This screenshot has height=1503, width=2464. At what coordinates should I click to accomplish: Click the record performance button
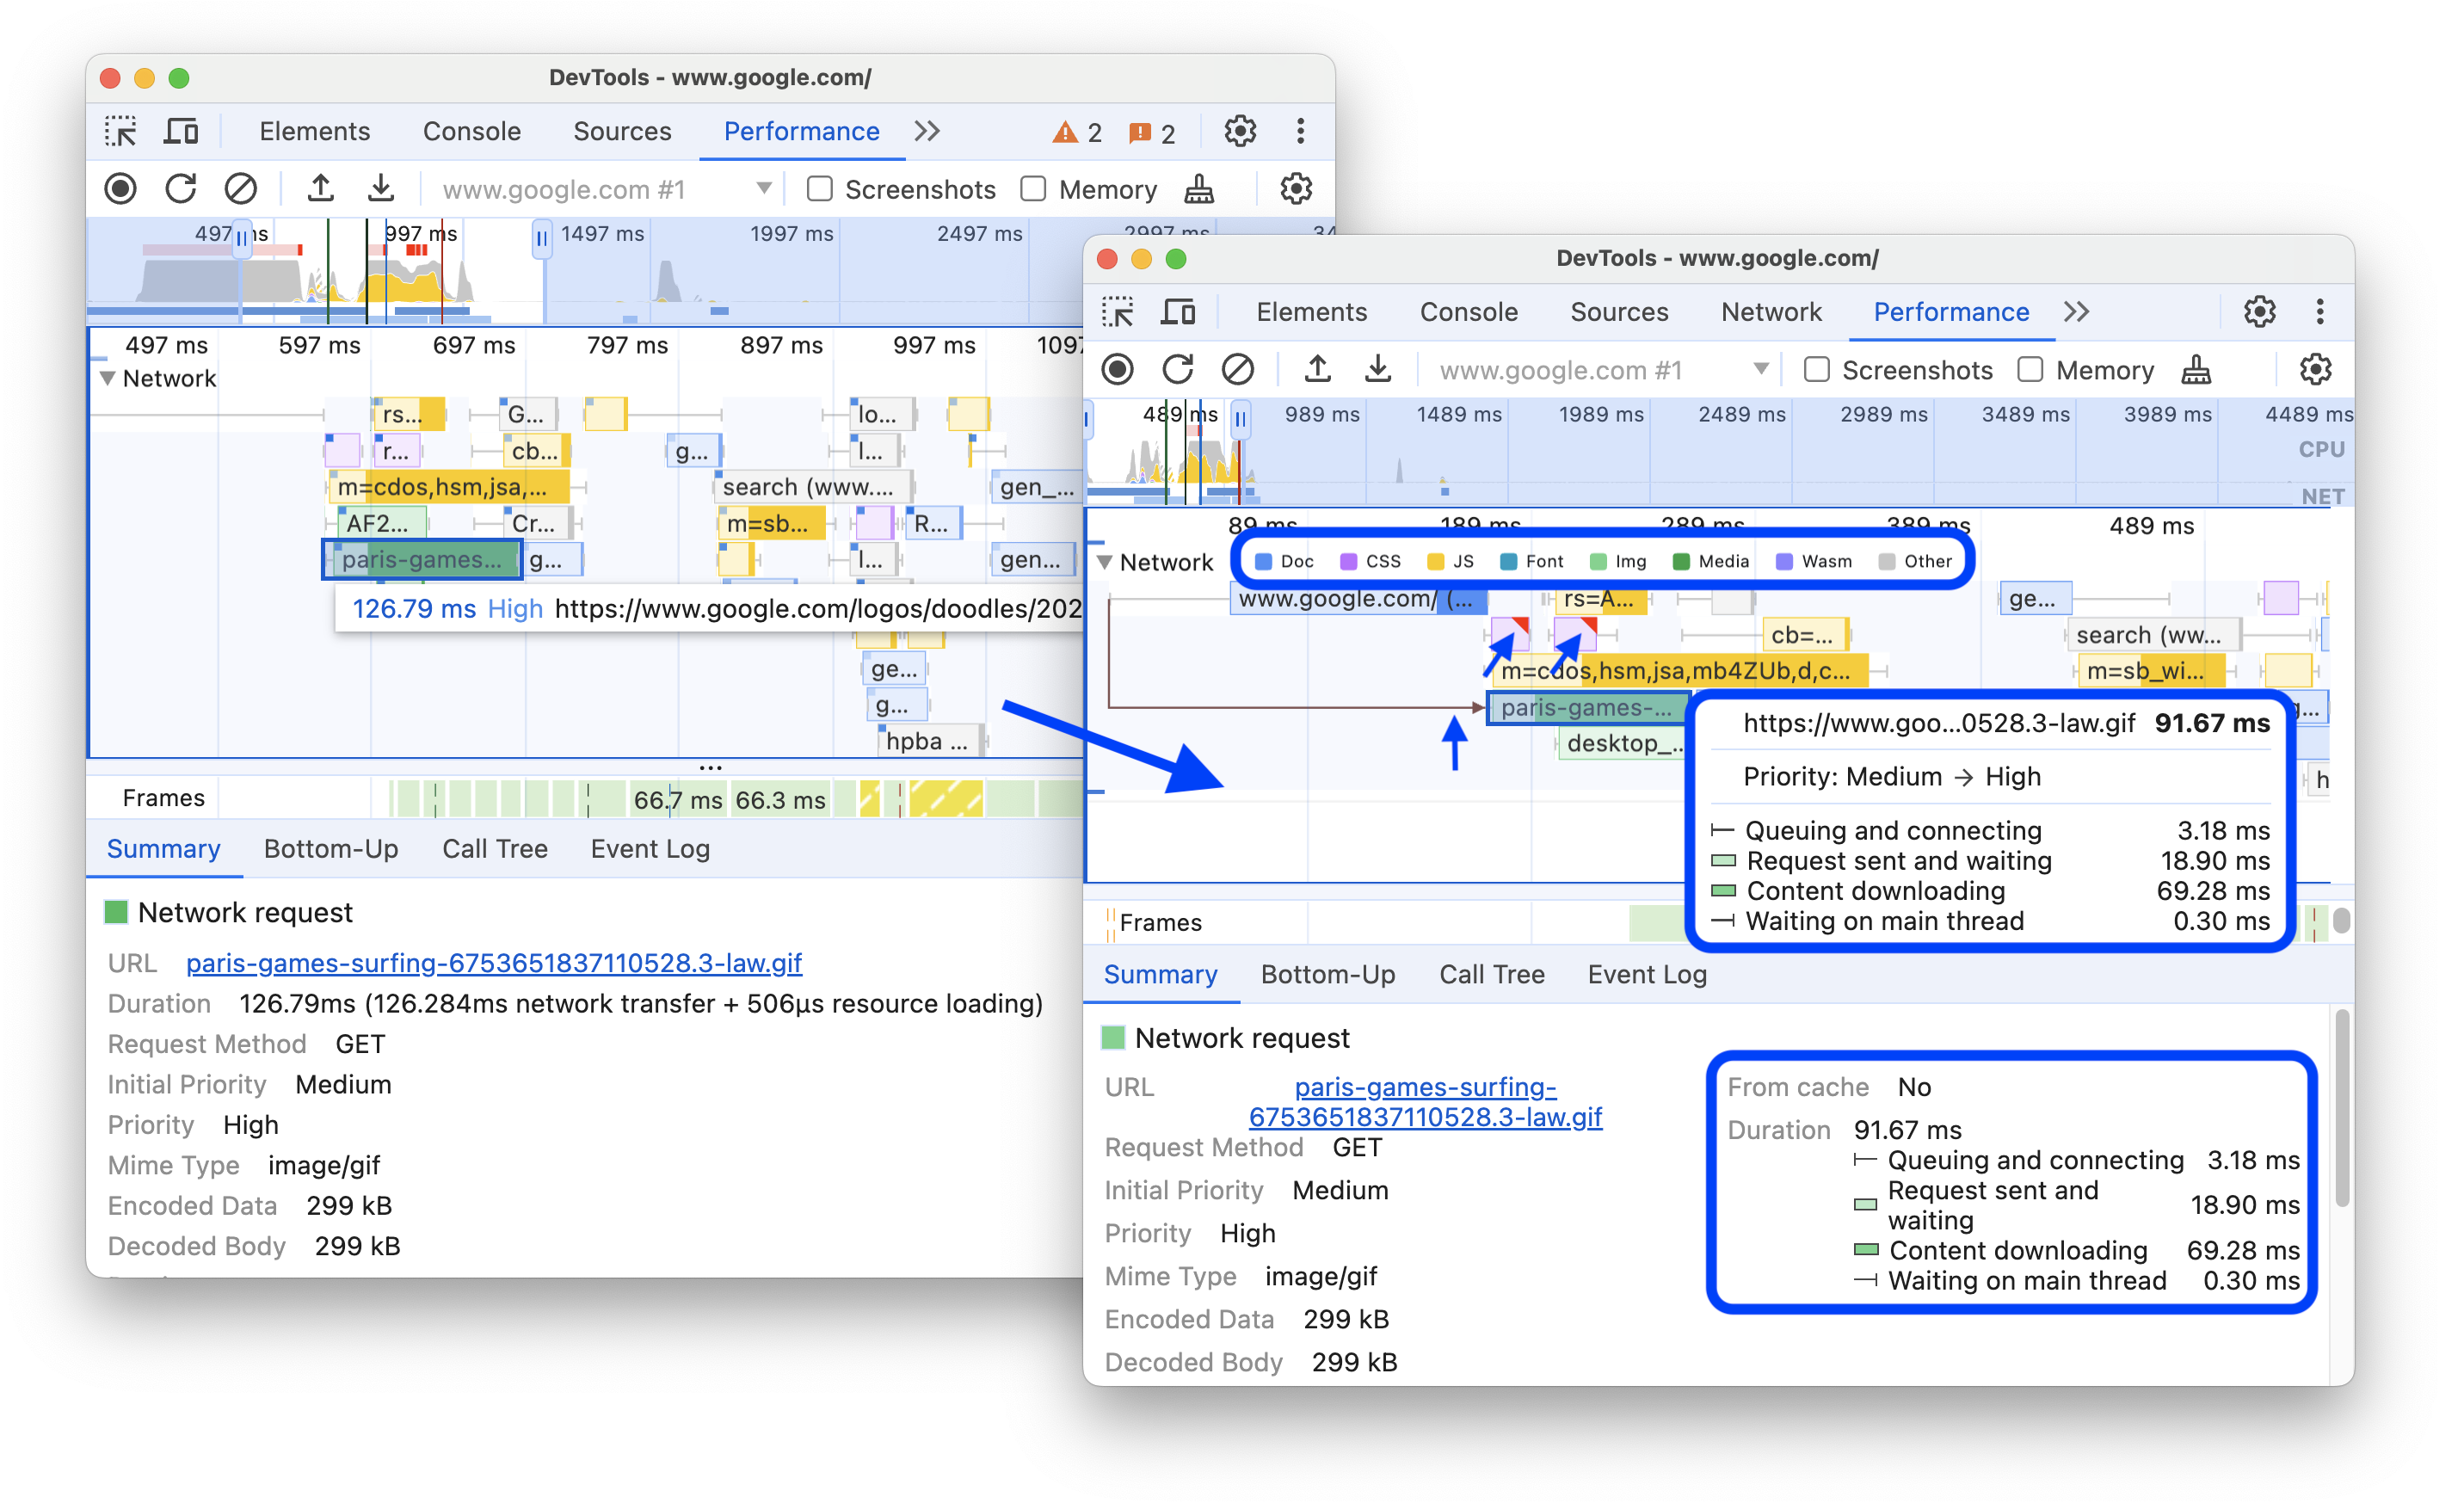pyautogui.click(x=125, y=190)
